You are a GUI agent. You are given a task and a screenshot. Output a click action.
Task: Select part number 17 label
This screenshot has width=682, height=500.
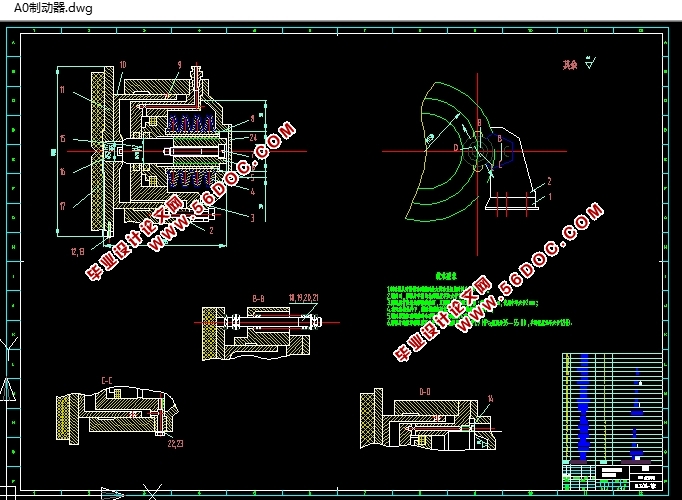click(63, 205)
